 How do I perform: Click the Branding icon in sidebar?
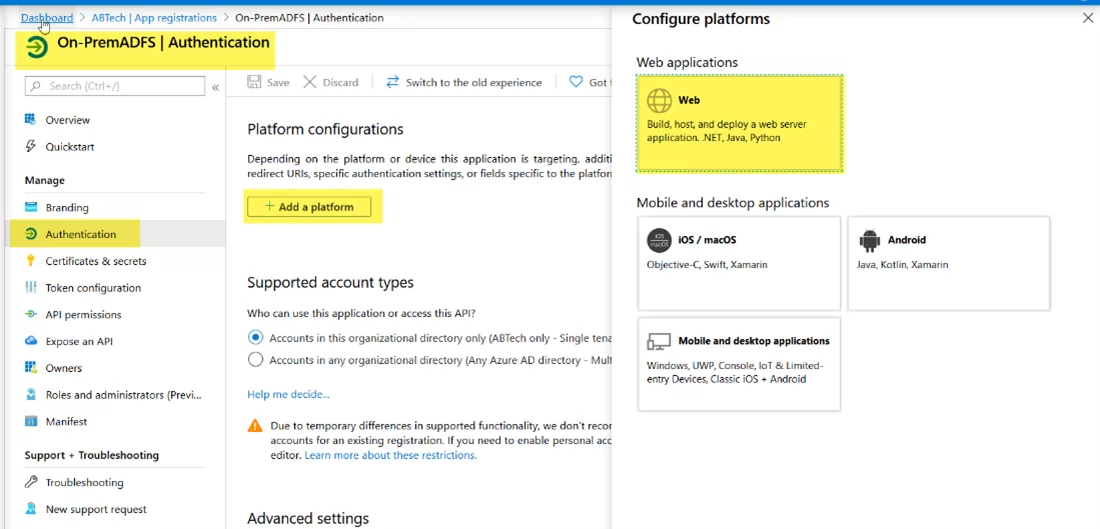click(31, 208)
